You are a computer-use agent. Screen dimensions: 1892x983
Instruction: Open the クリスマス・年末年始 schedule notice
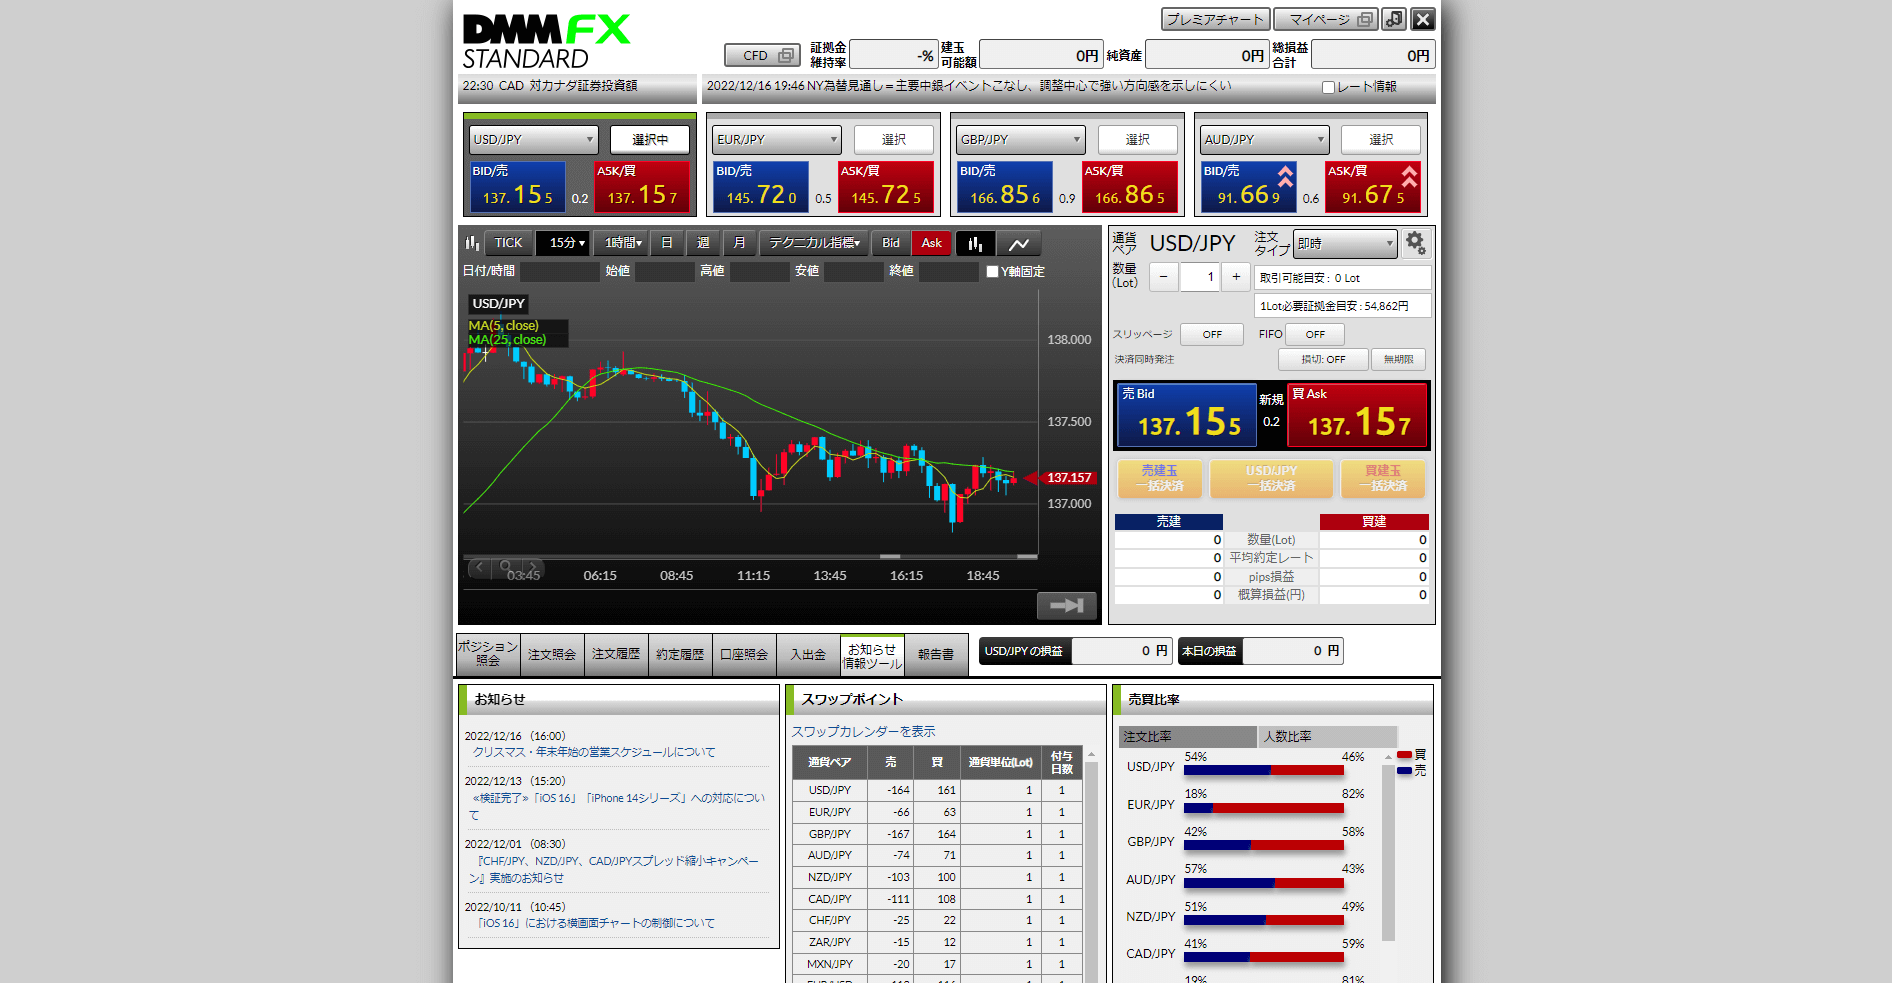(594, 752)
